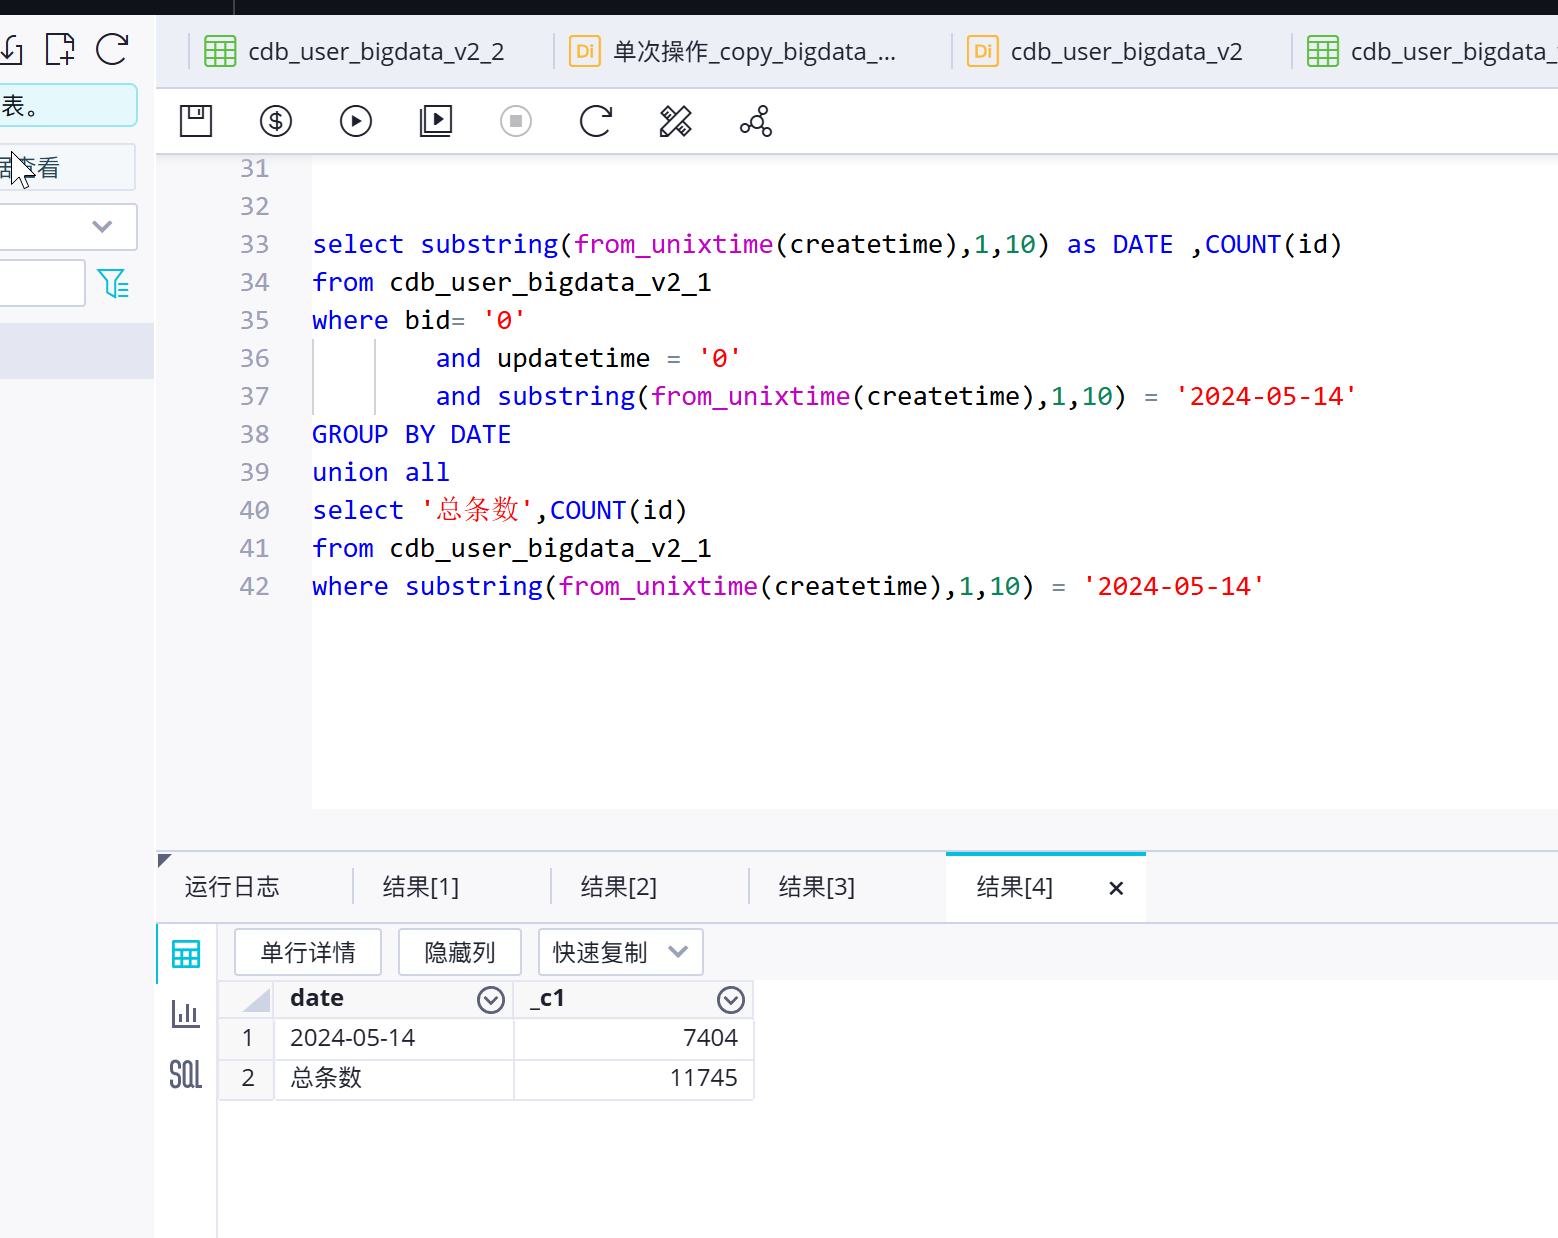Screen dimensions: 1558x1238
Task: Click the 看 button in left sidebar
Action: click(66, 167)
